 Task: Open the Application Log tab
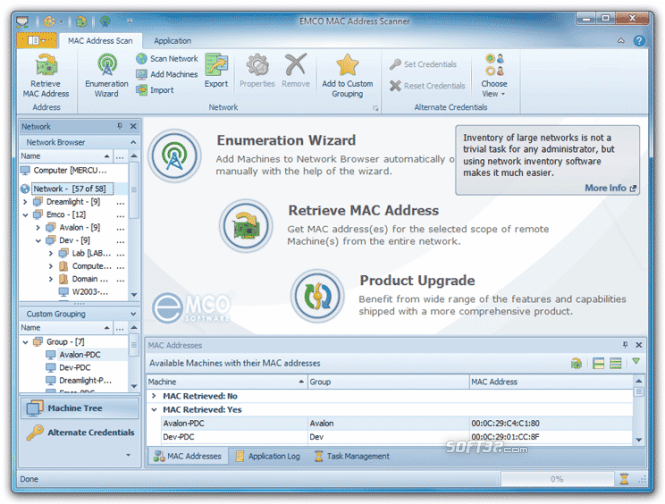[x=268, y=456]
